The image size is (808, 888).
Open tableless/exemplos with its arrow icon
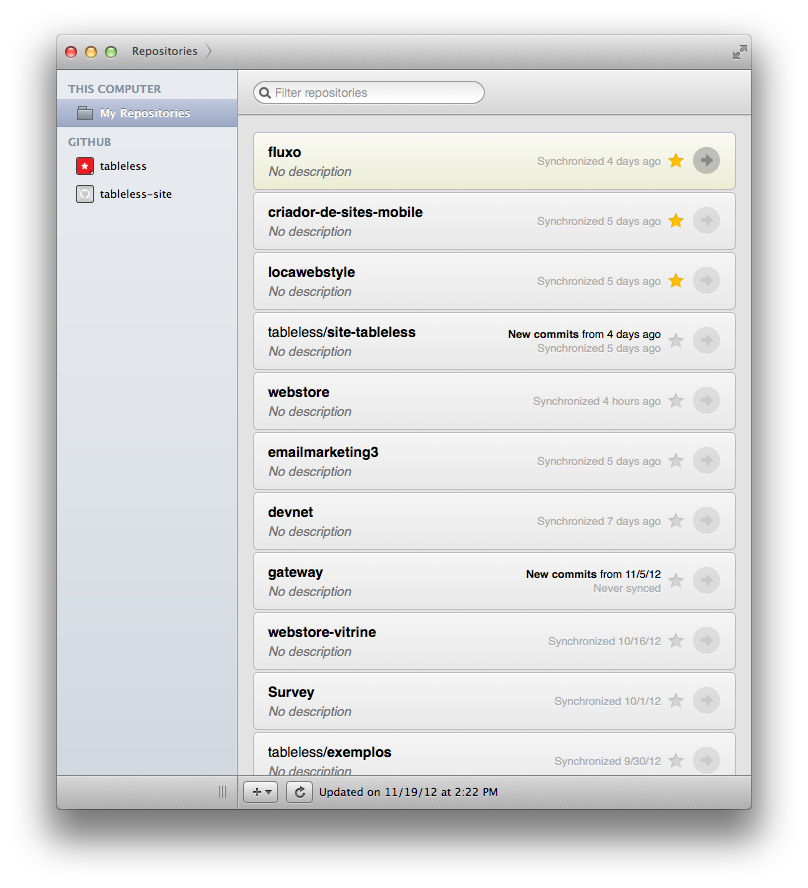(706, 761)
